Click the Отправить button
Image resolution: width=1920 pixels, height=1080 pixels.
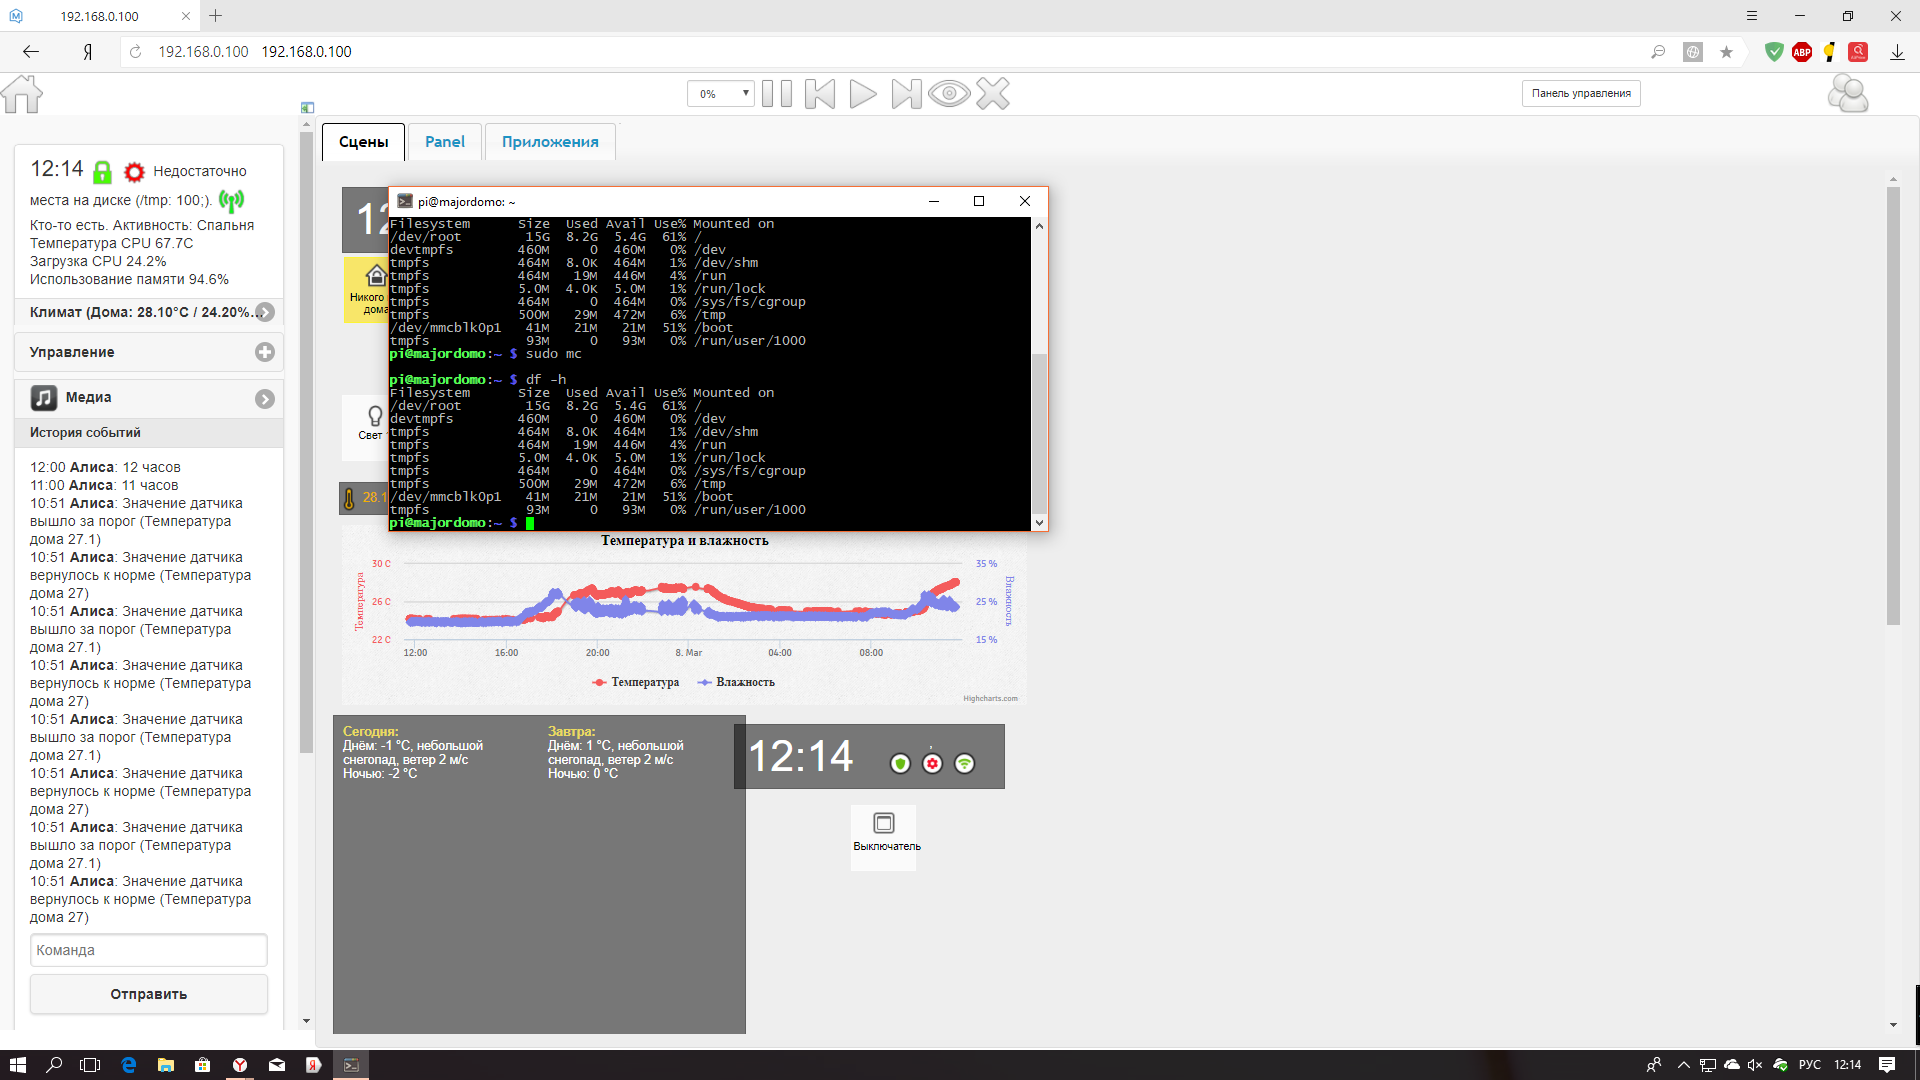149,994
